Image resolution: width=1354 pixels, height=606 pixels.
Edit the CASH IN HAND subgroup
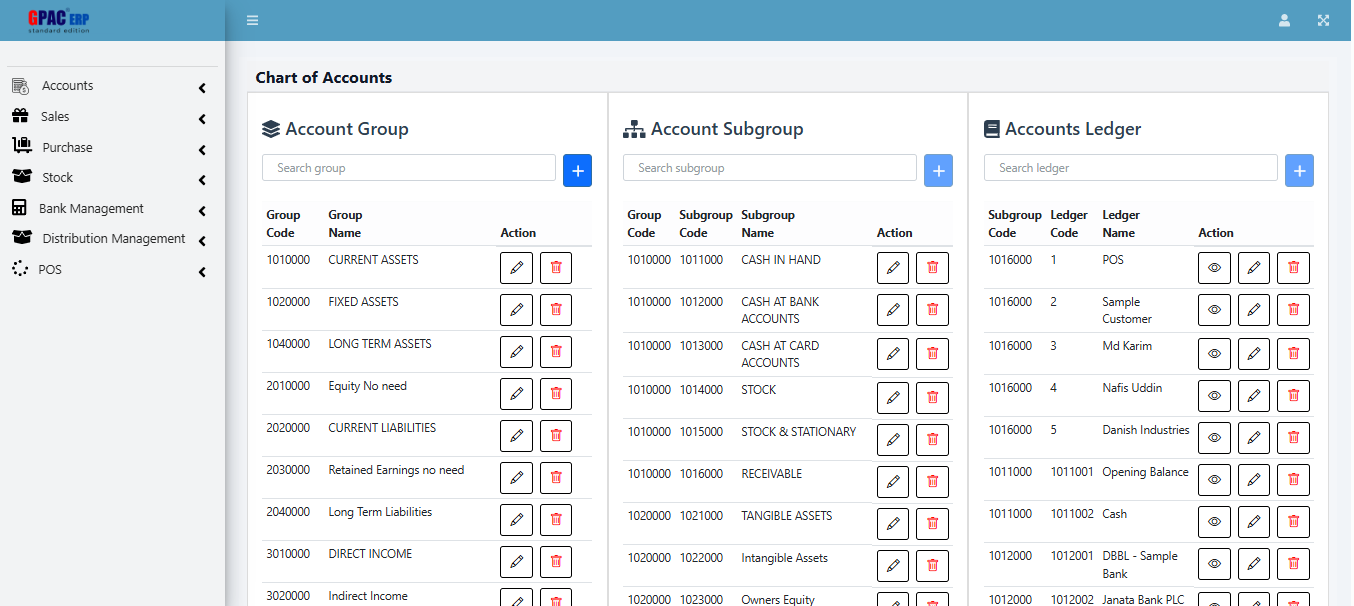(x=893, y=268)
